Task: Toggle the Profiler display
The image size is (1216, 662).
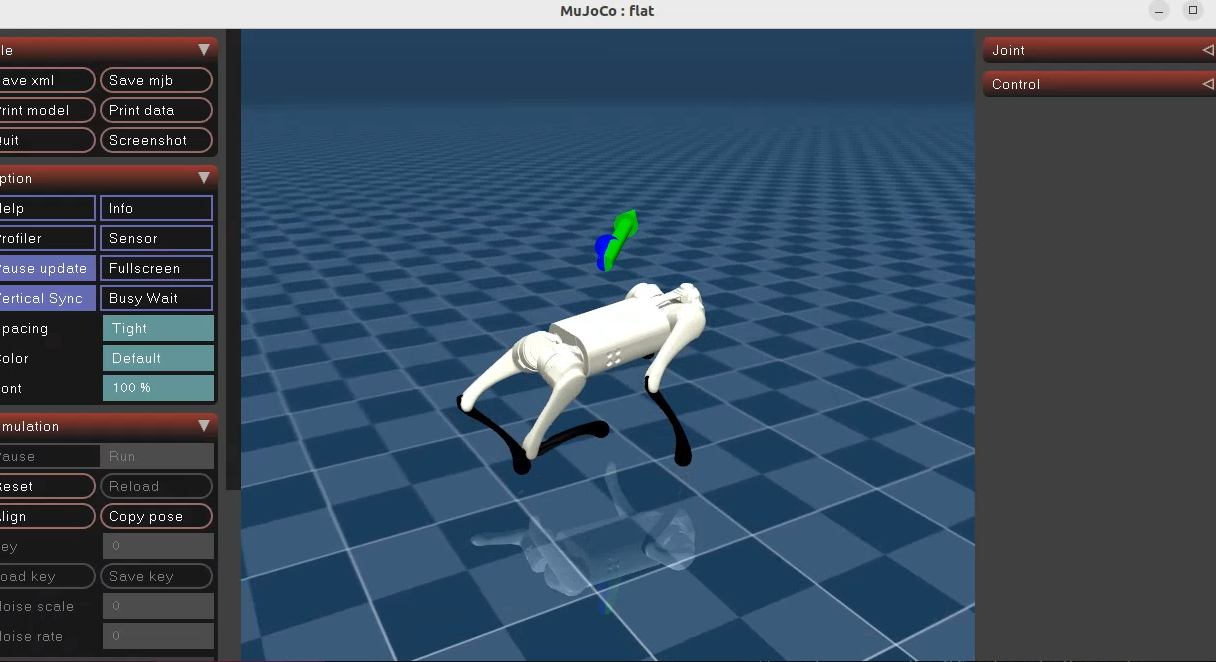Action: pos(47,238)
